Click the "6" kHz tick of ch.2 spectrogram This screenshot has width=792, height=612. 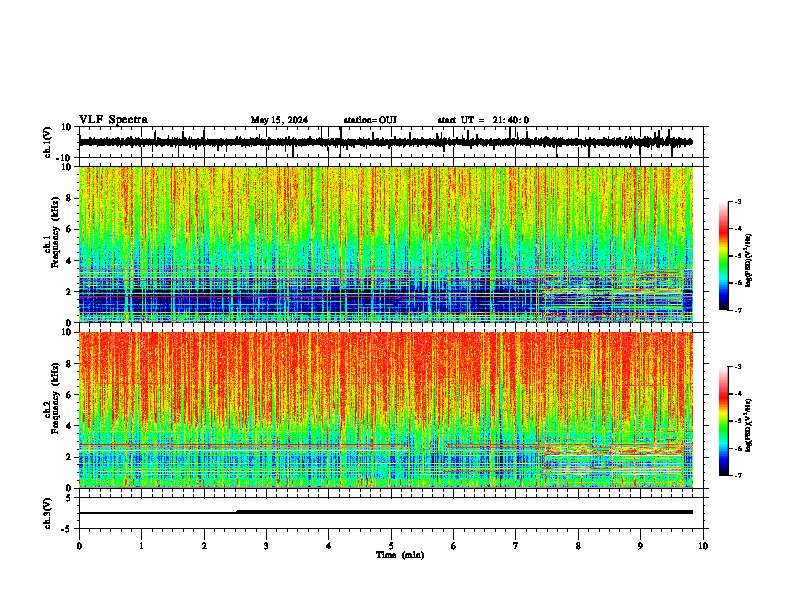[69, 395]
